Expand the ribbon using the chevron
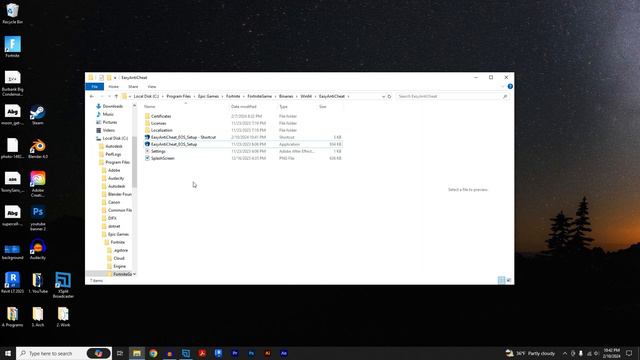This screenshot has height=360, width=640. pos(502,87)
